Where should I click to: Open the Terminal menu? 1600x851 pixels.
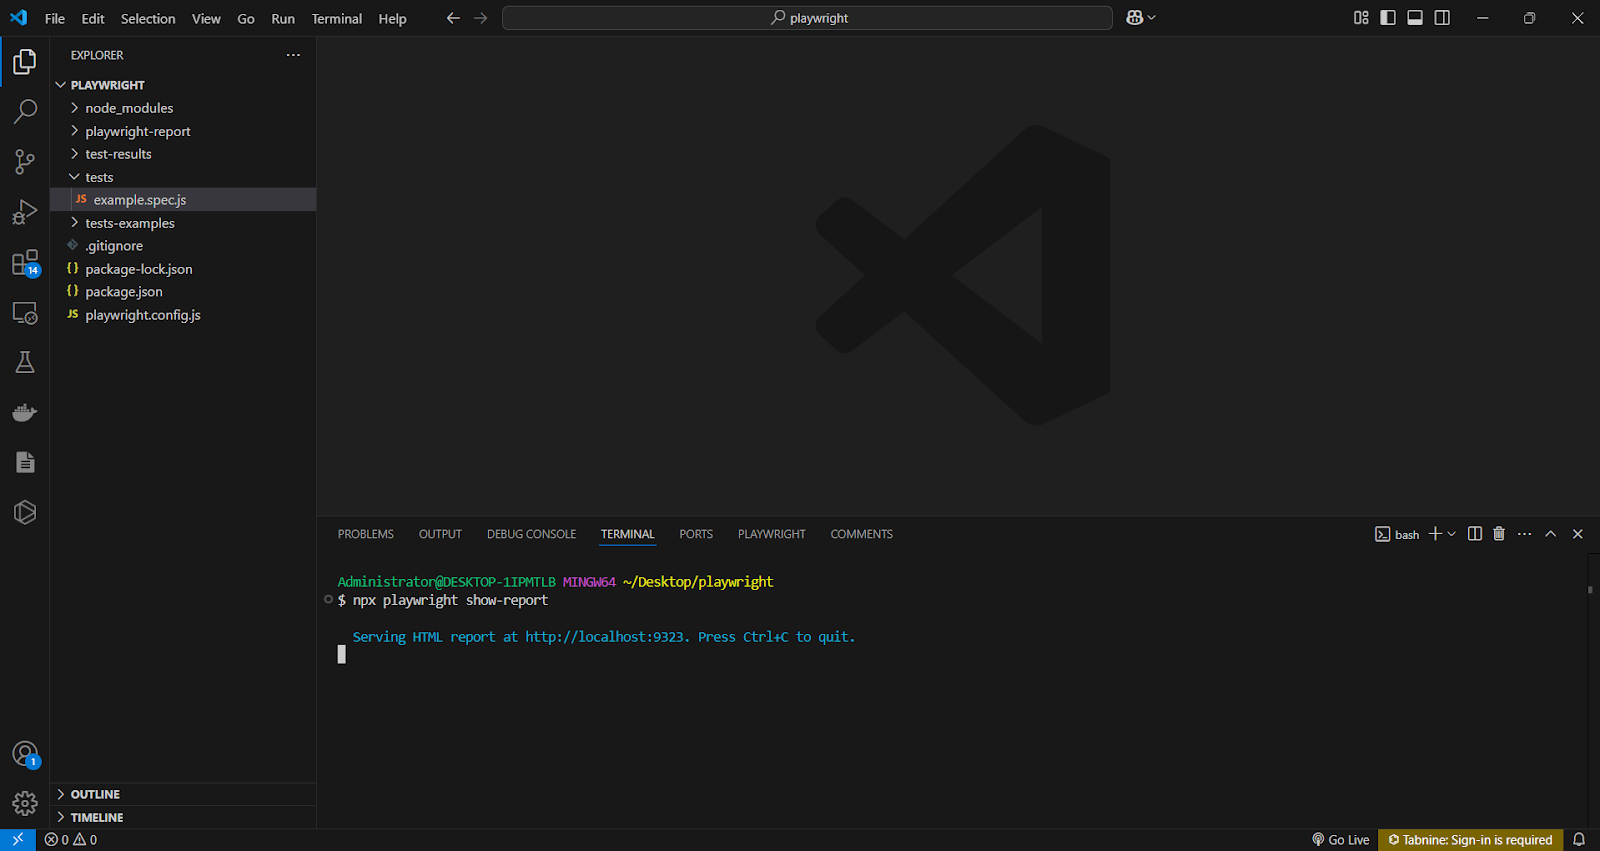pyautogui.click(x=337, y=18)
